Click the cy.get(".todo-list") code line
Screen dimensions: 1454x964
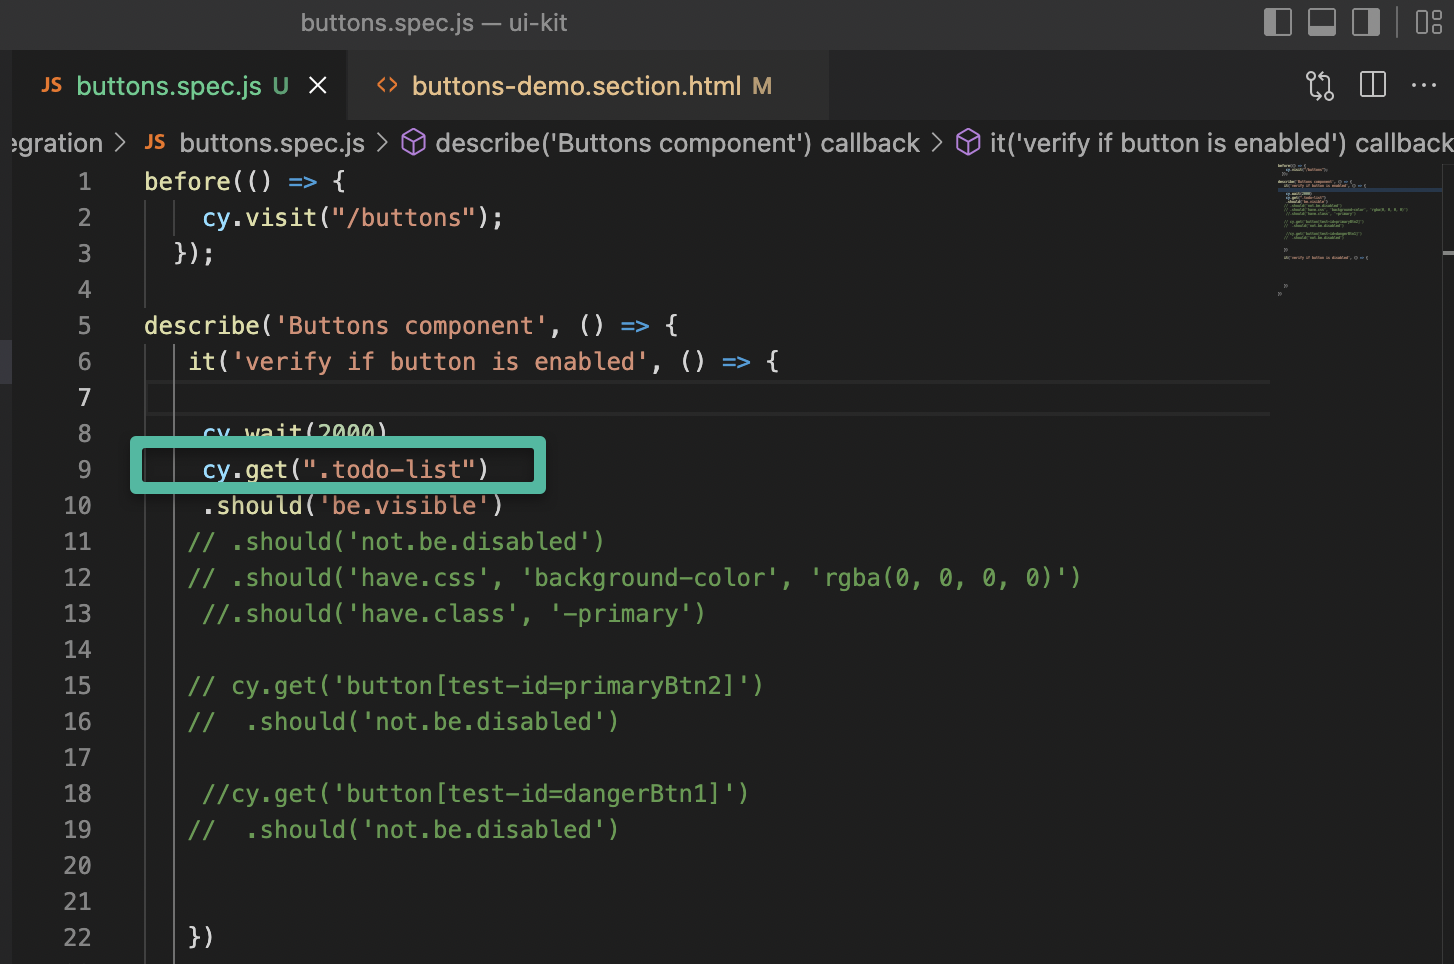pyautogui.click(x=345, y=470)
